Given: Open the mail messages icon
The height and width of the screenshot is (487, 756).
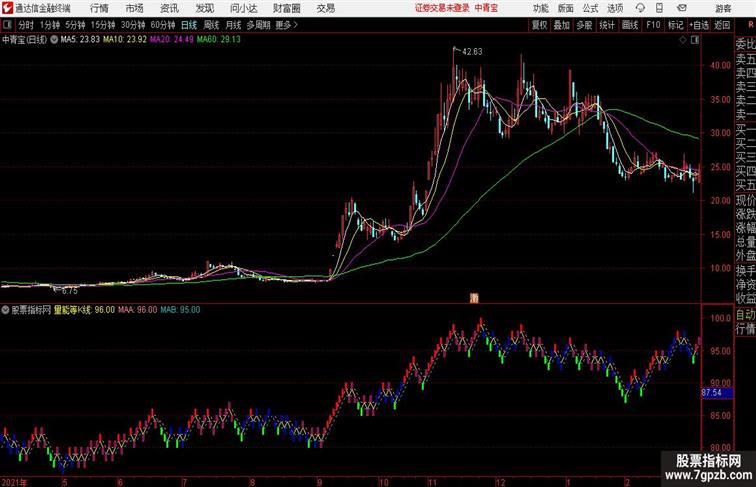Looking at the screenshot, I should (x=681, y=8).
